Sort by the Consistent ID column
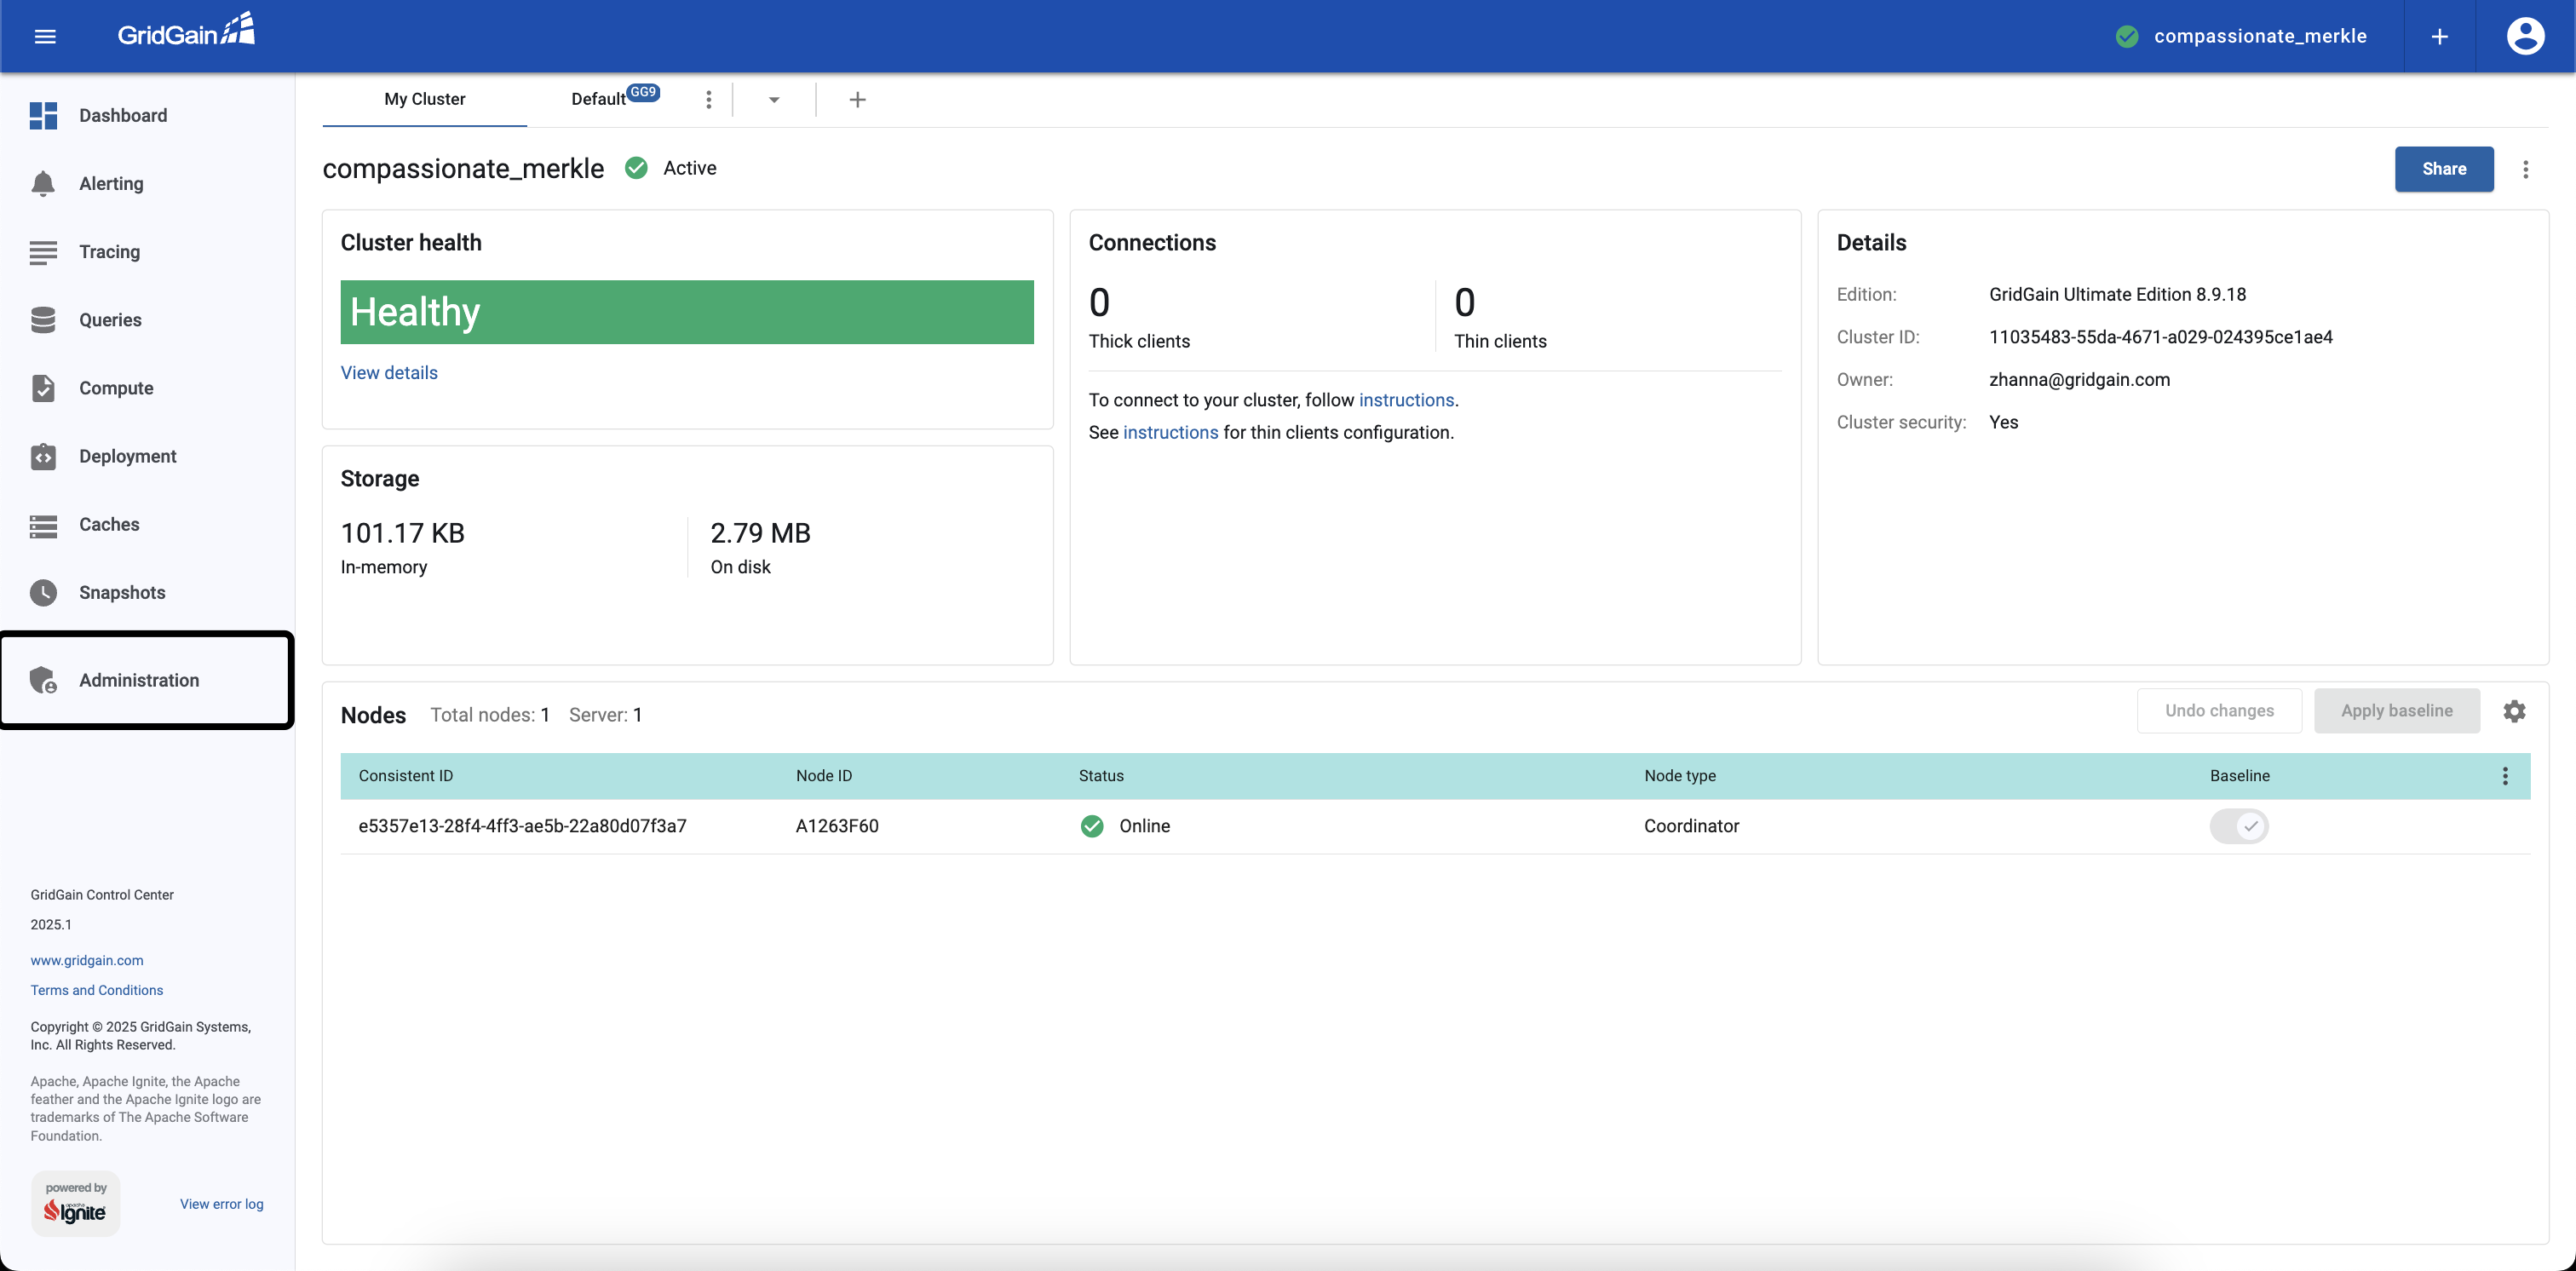 point(406,776)
